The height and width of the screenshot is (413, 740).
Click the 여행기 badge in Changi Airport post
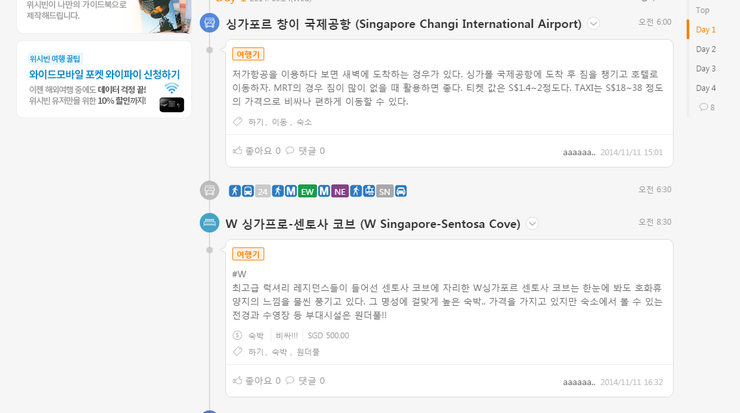pyautogui.click(x=248, y=54)
